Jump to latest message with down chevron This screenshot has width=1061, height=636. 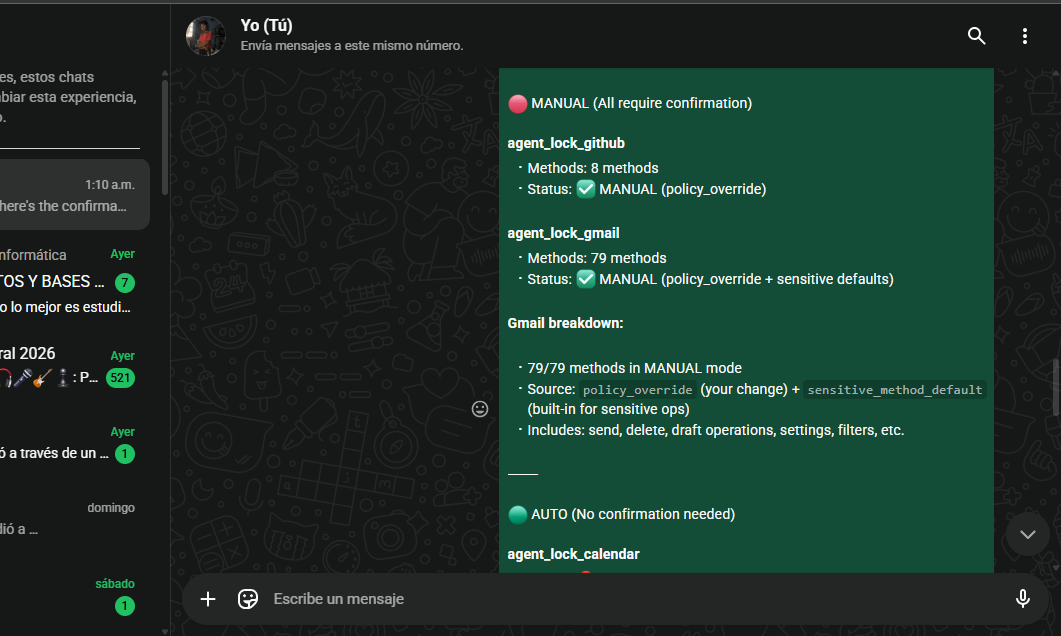pyautogui.click(x=1027, y=535)
